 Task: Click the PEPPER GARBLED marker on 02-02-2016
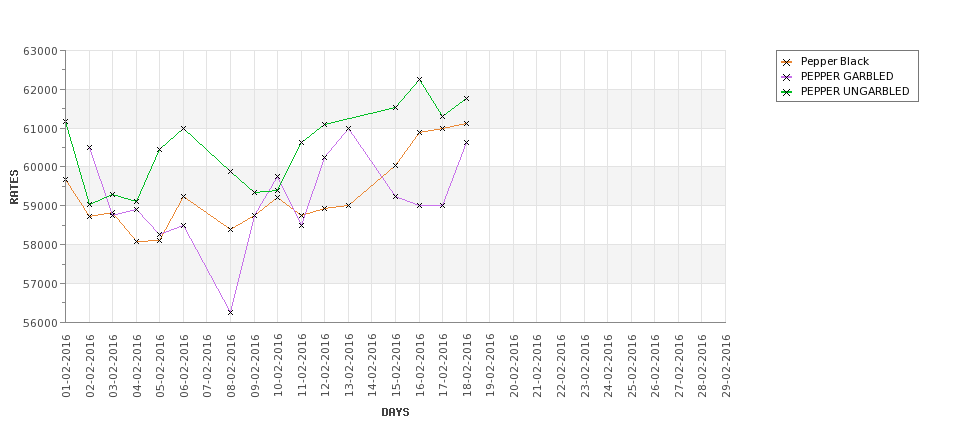[x=90, y=148]
